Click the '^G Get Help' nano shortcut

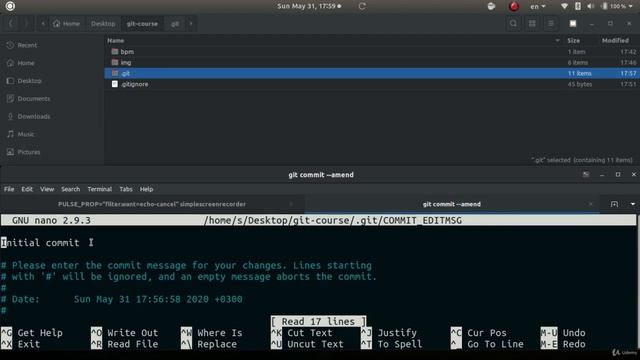tap(32, 333)
